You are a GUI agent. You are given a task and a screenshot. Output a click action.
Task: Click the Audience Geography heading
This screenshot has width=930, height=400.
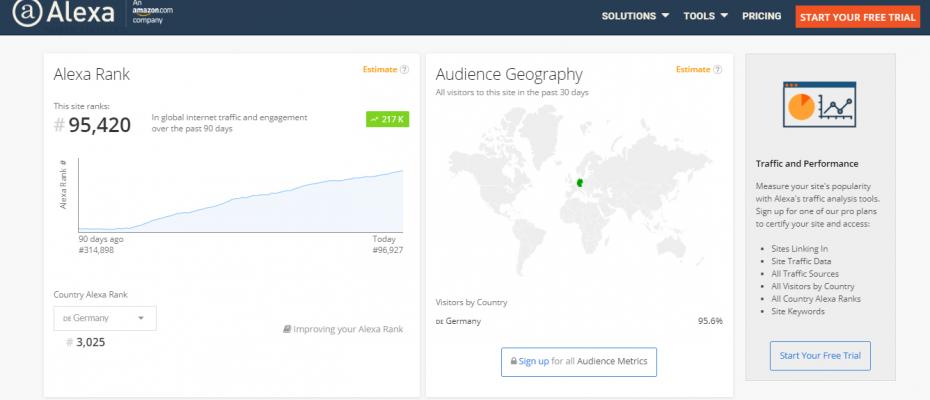click(509, 75)
